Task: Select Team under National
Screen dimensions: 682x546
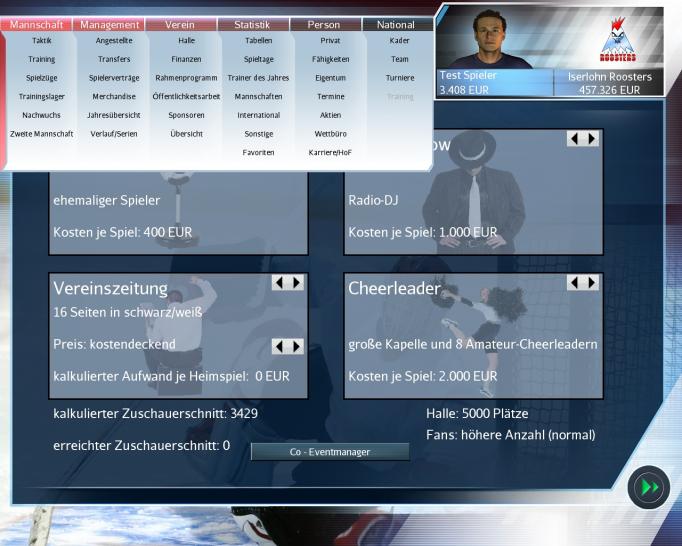Action: (x=399, y=59)
